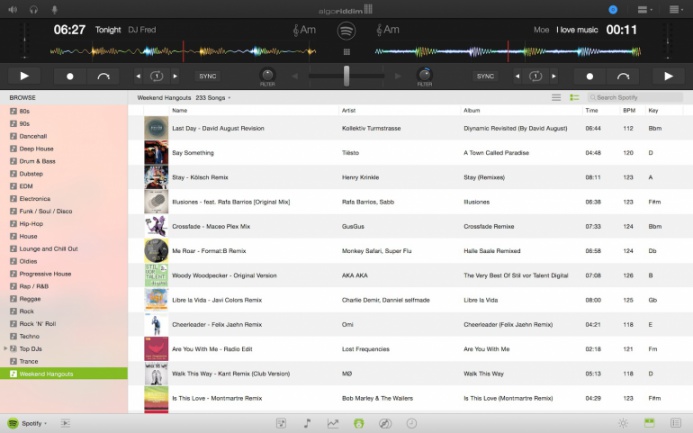Click the left deck waveform
This screenshot has width=693, height=433.
183,52
